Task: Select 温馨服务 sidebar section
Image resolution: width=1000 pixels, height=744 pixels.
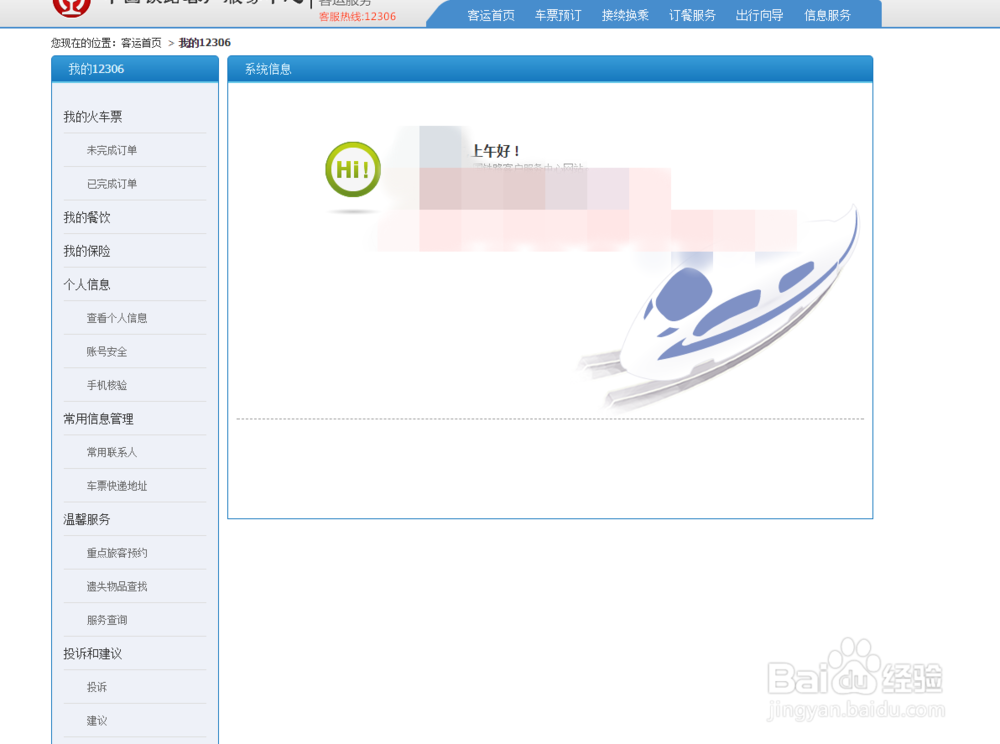Action: point(87,520)
